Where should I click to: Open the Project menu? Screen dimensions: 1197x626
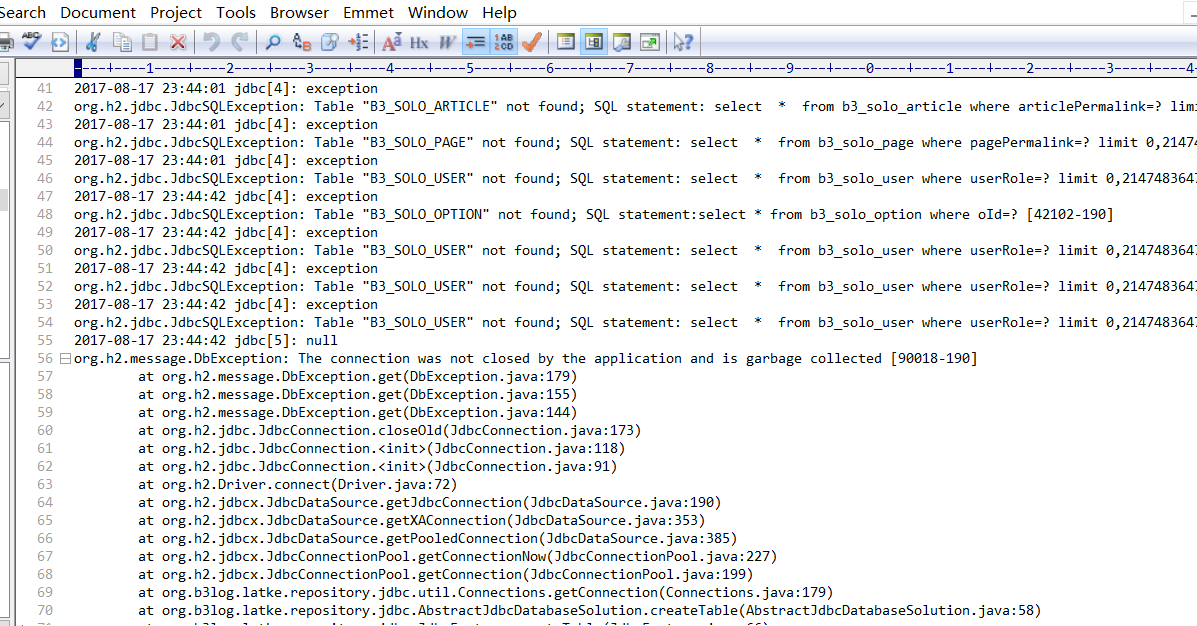click(x=176, y=12)
